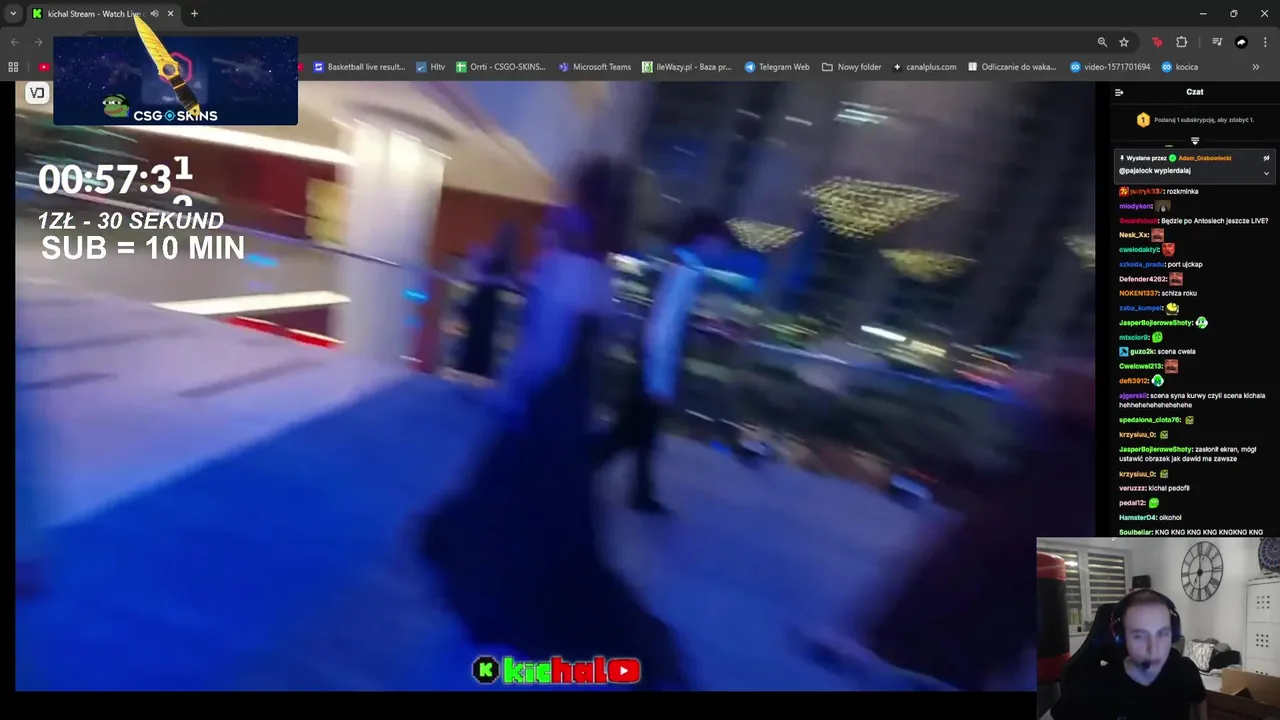This screenshot has height=720, width=1280.
Task: Click the badge icon beside guzo2k
Action: pyautogui.click(x=1124, y=352)
